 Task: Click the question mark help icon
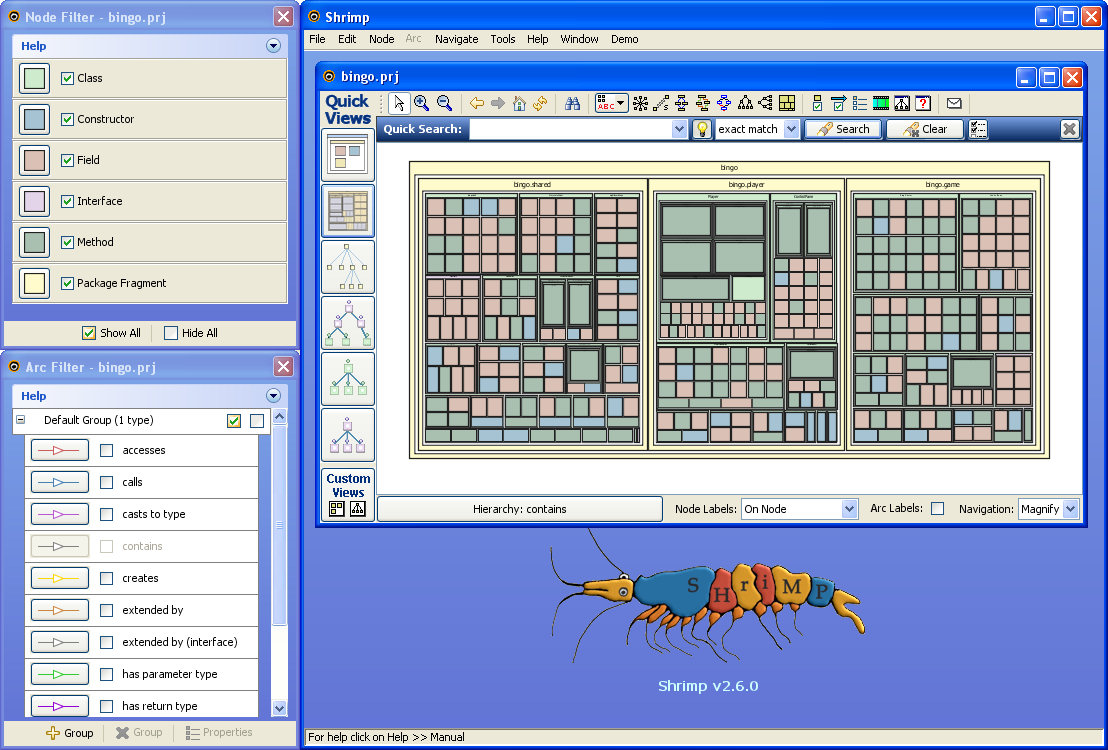923,103
